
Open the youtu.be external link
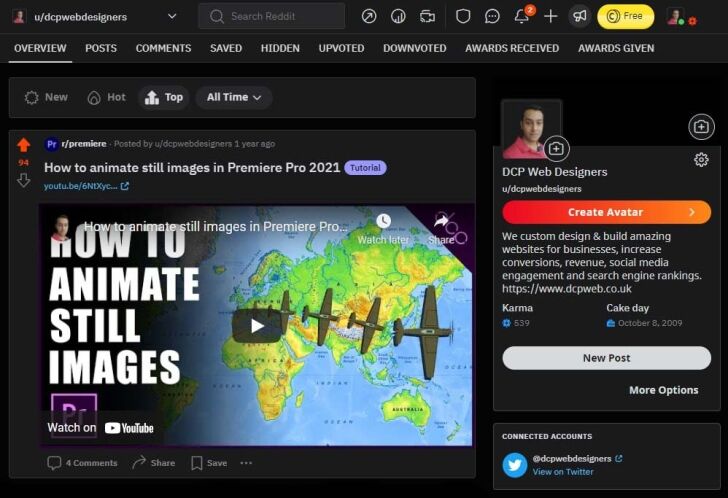(86, 186)
